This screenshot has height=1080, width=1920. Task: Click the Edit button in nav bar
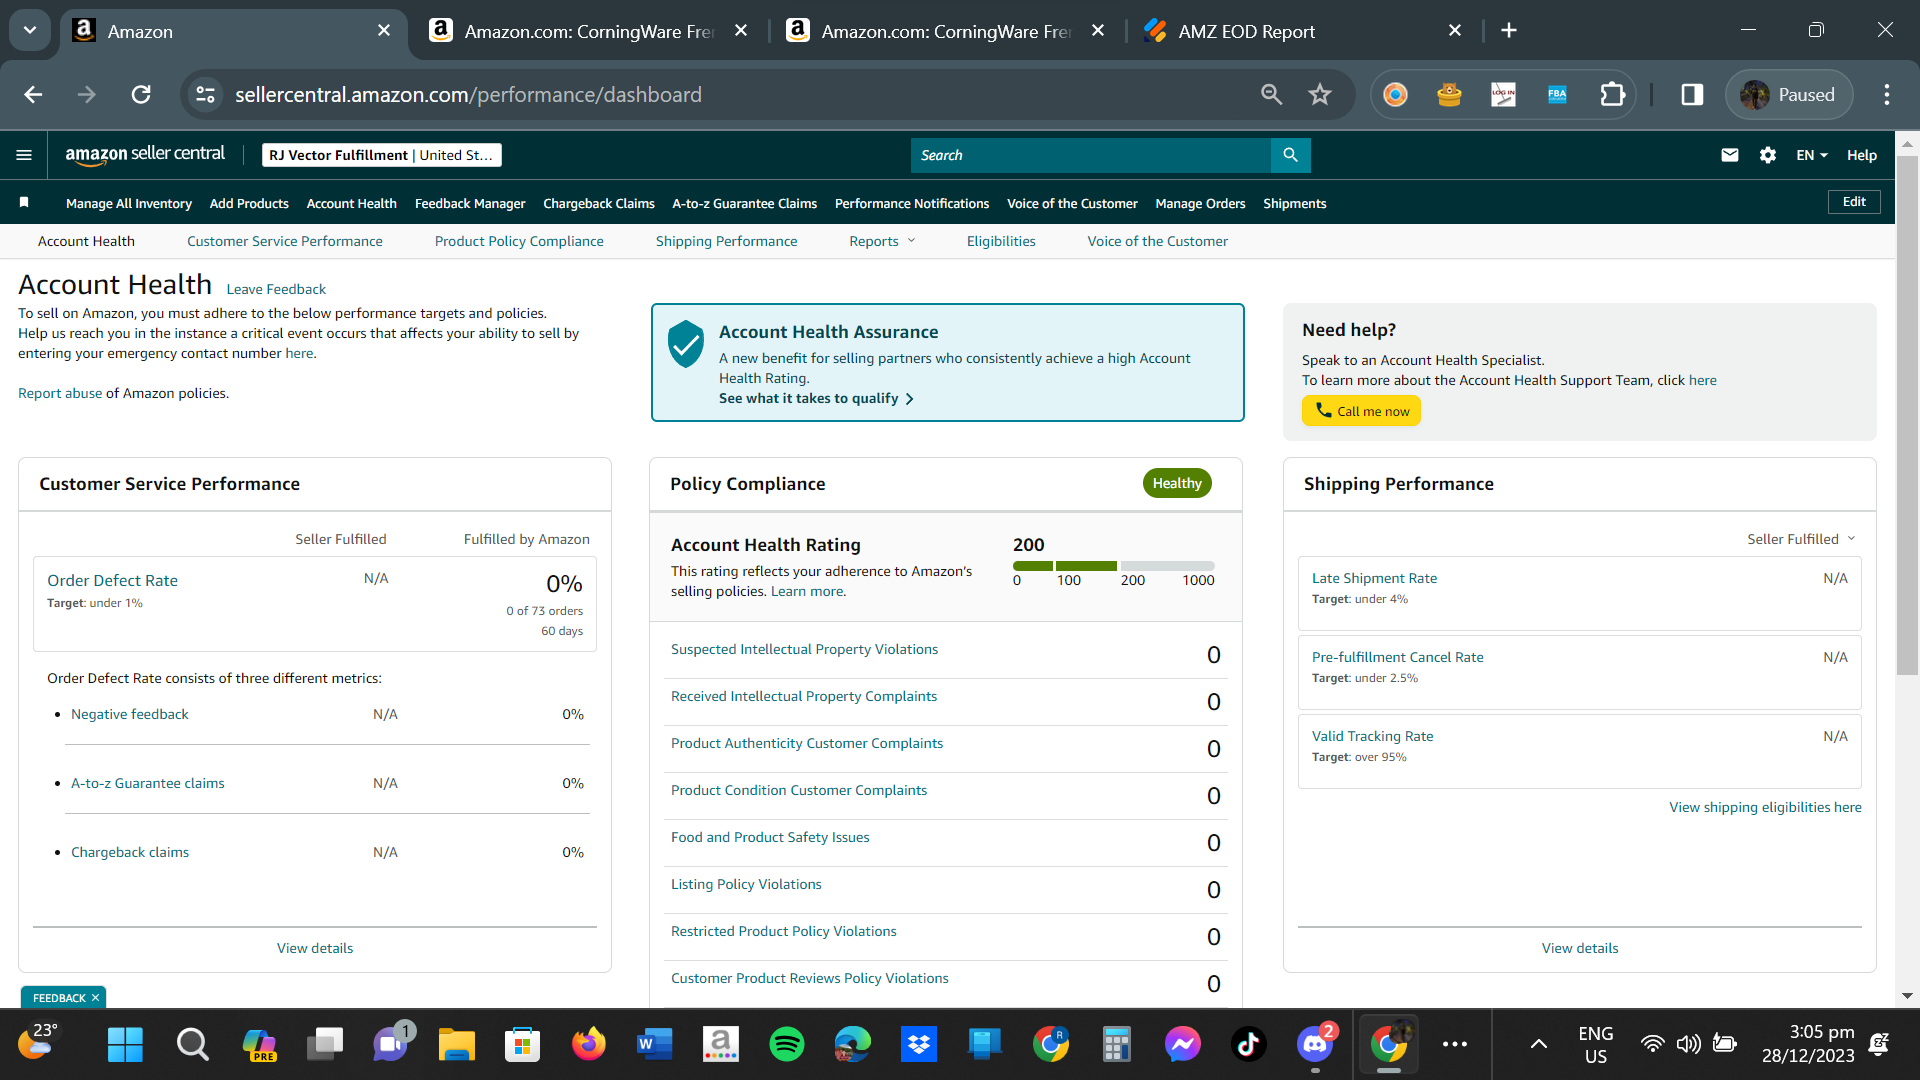click(1854, 202)
